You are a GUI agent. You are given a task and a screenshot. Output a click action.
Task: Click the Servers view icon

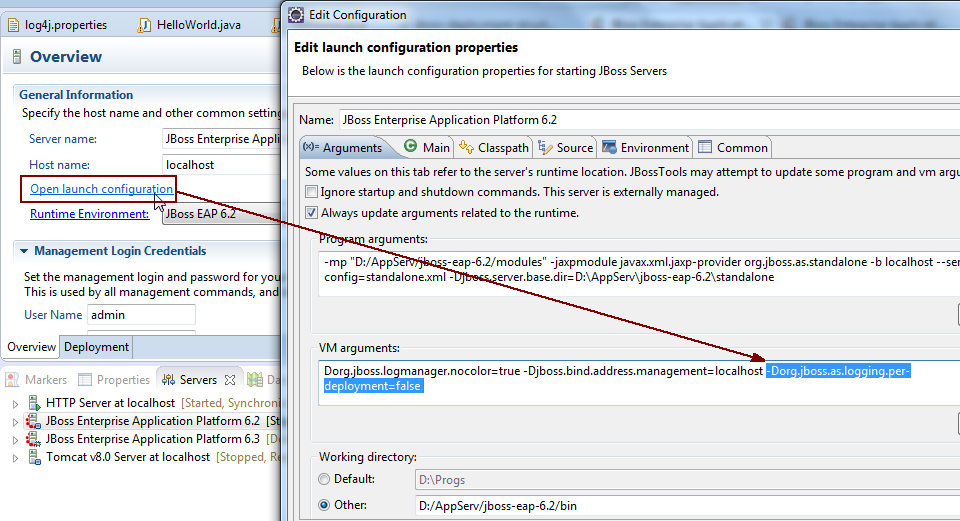coord(168,380)
